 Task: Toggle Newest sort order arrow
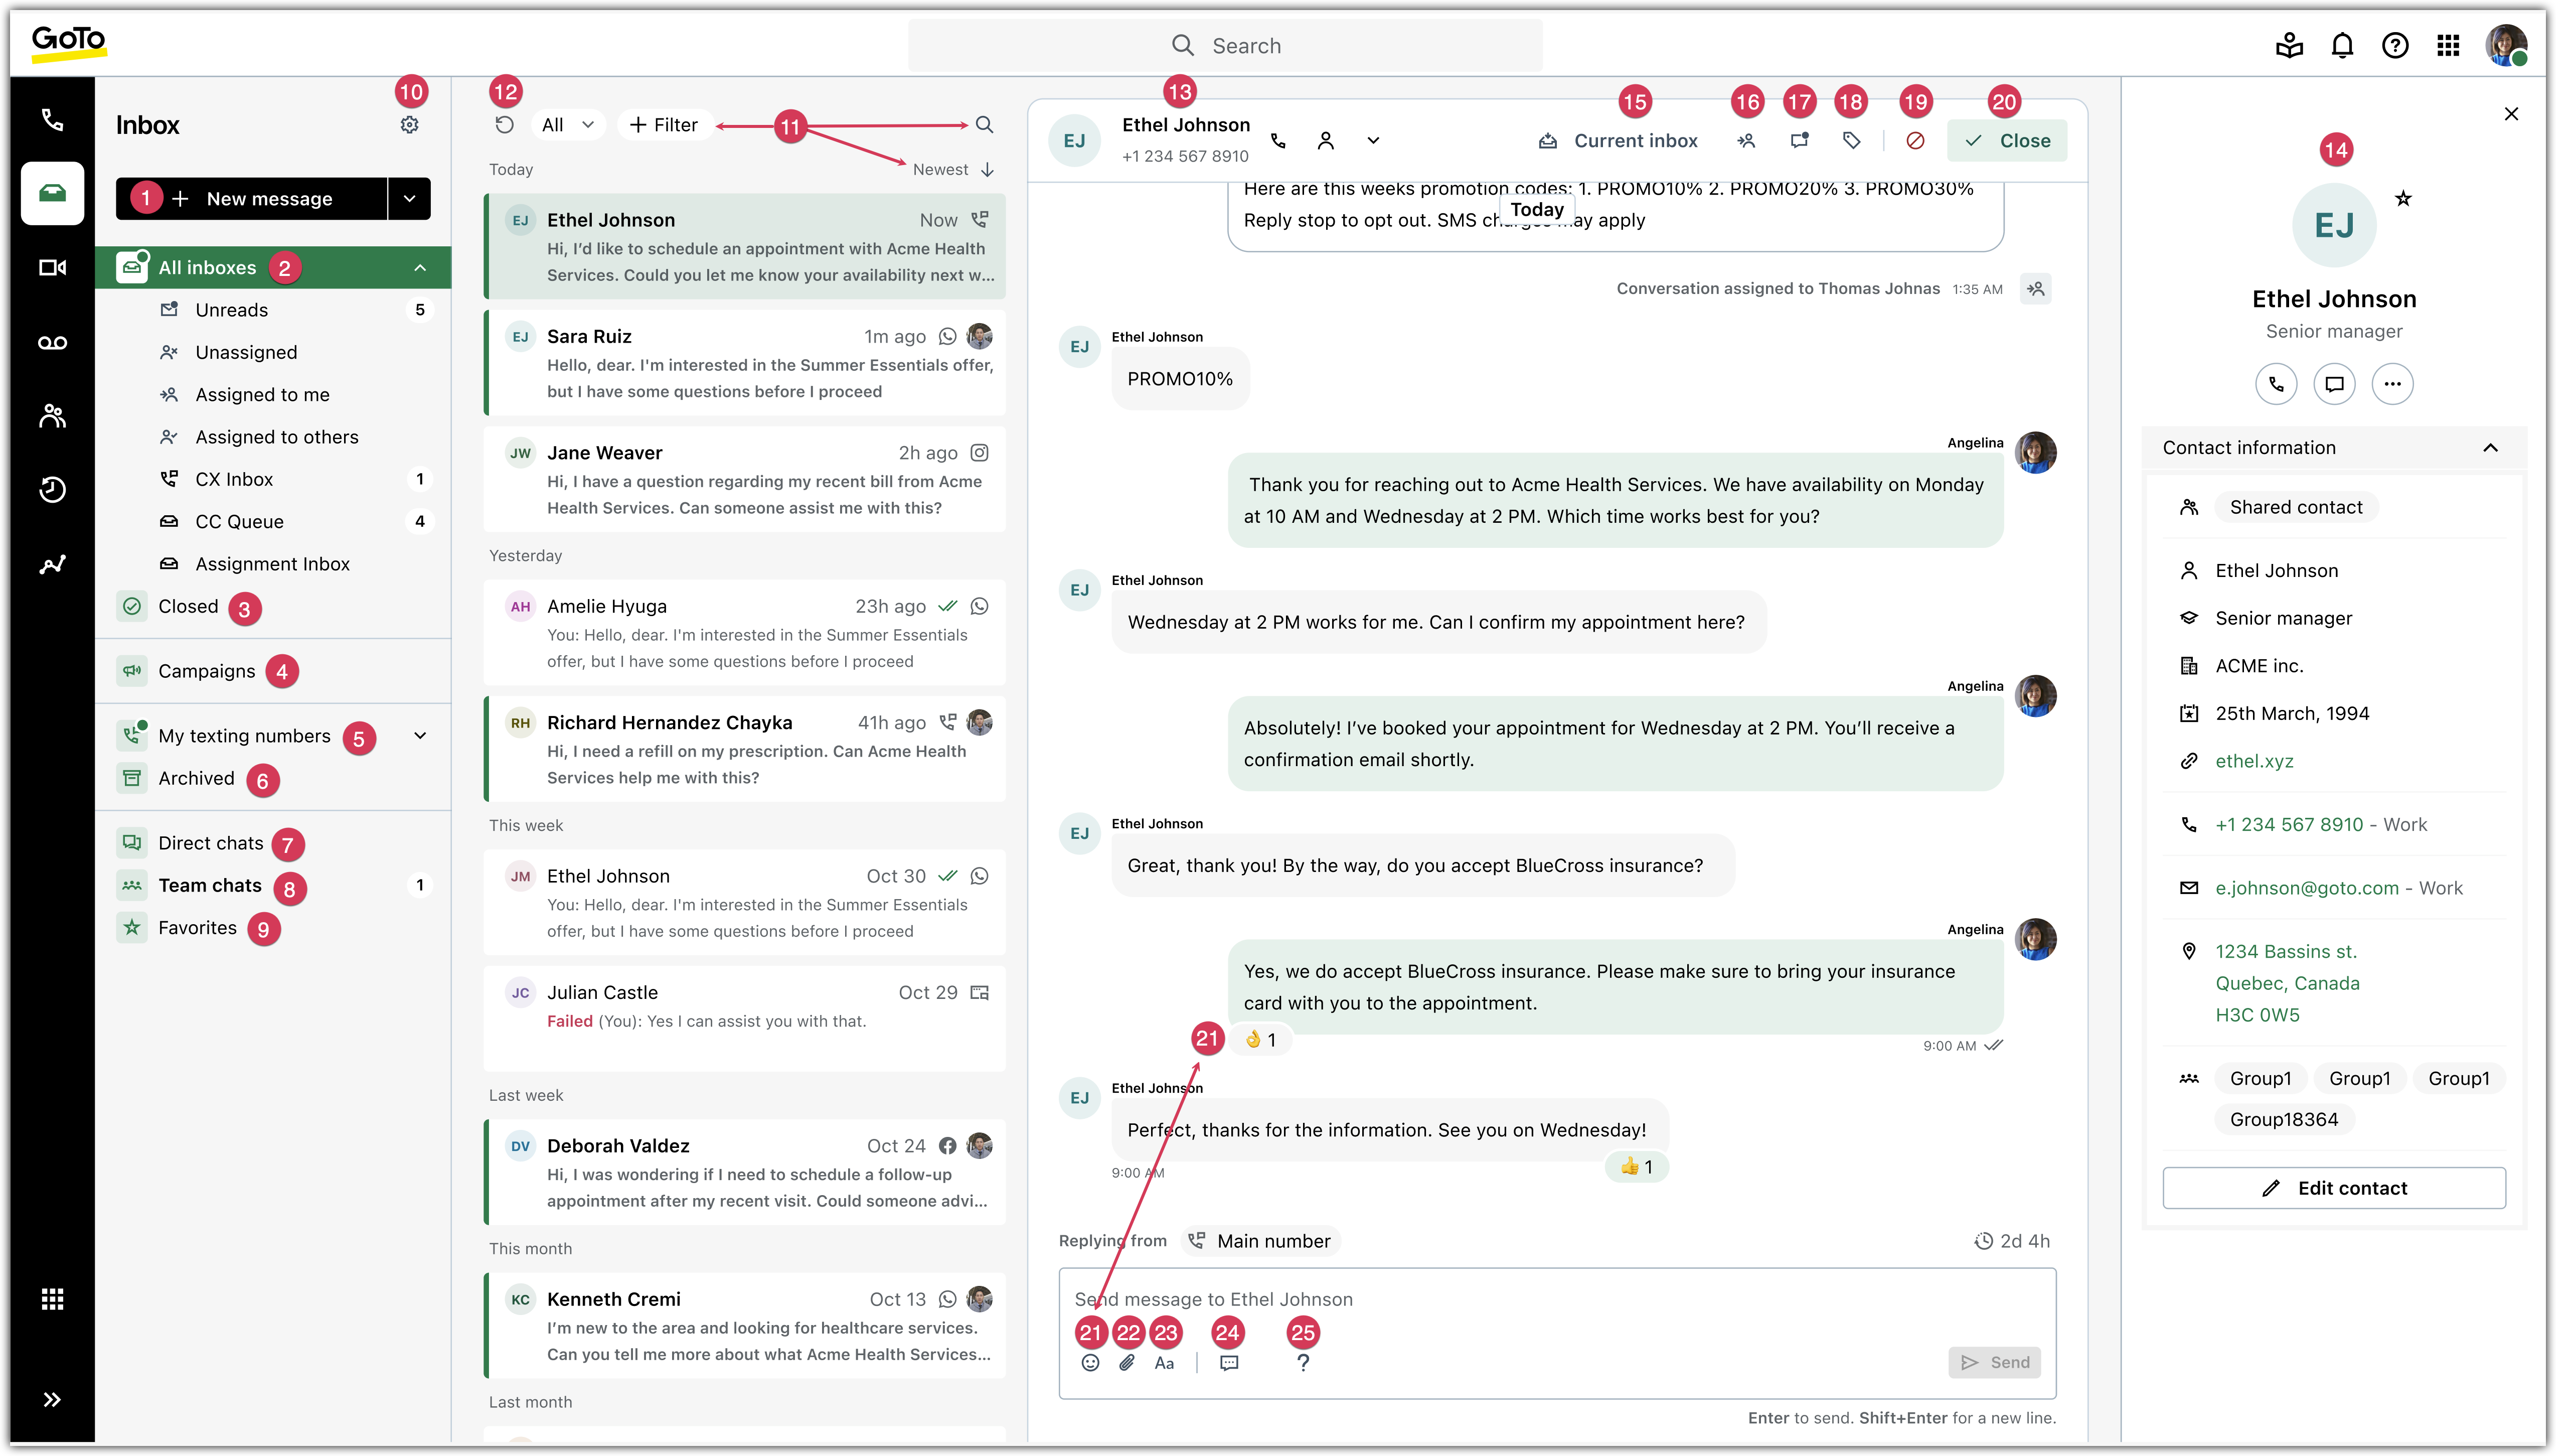point(988,170)
